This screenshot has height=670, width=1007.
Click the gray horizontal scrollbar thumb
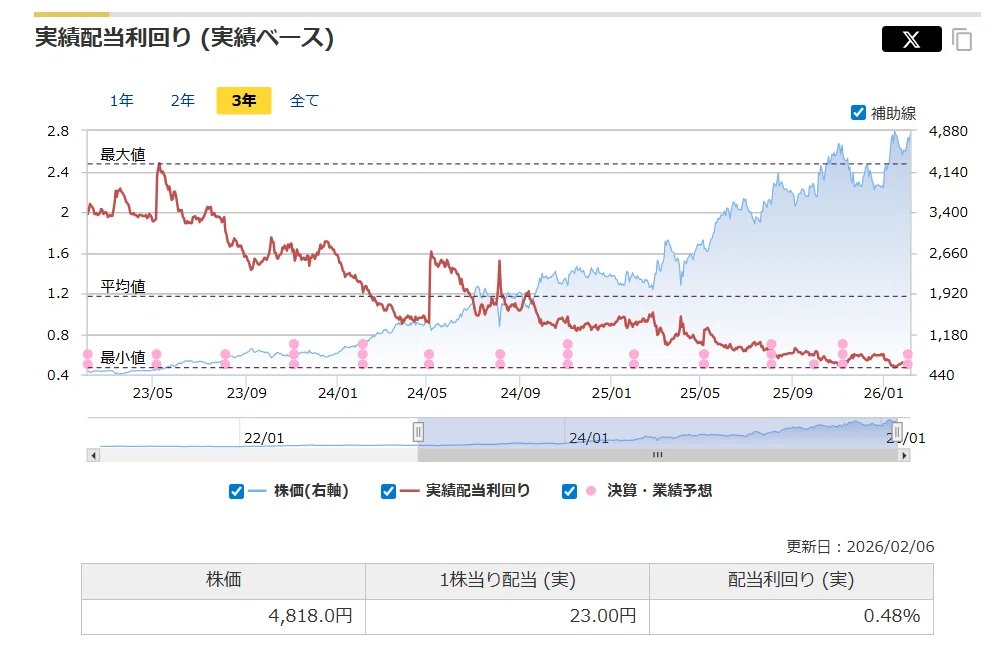point(658,455)
